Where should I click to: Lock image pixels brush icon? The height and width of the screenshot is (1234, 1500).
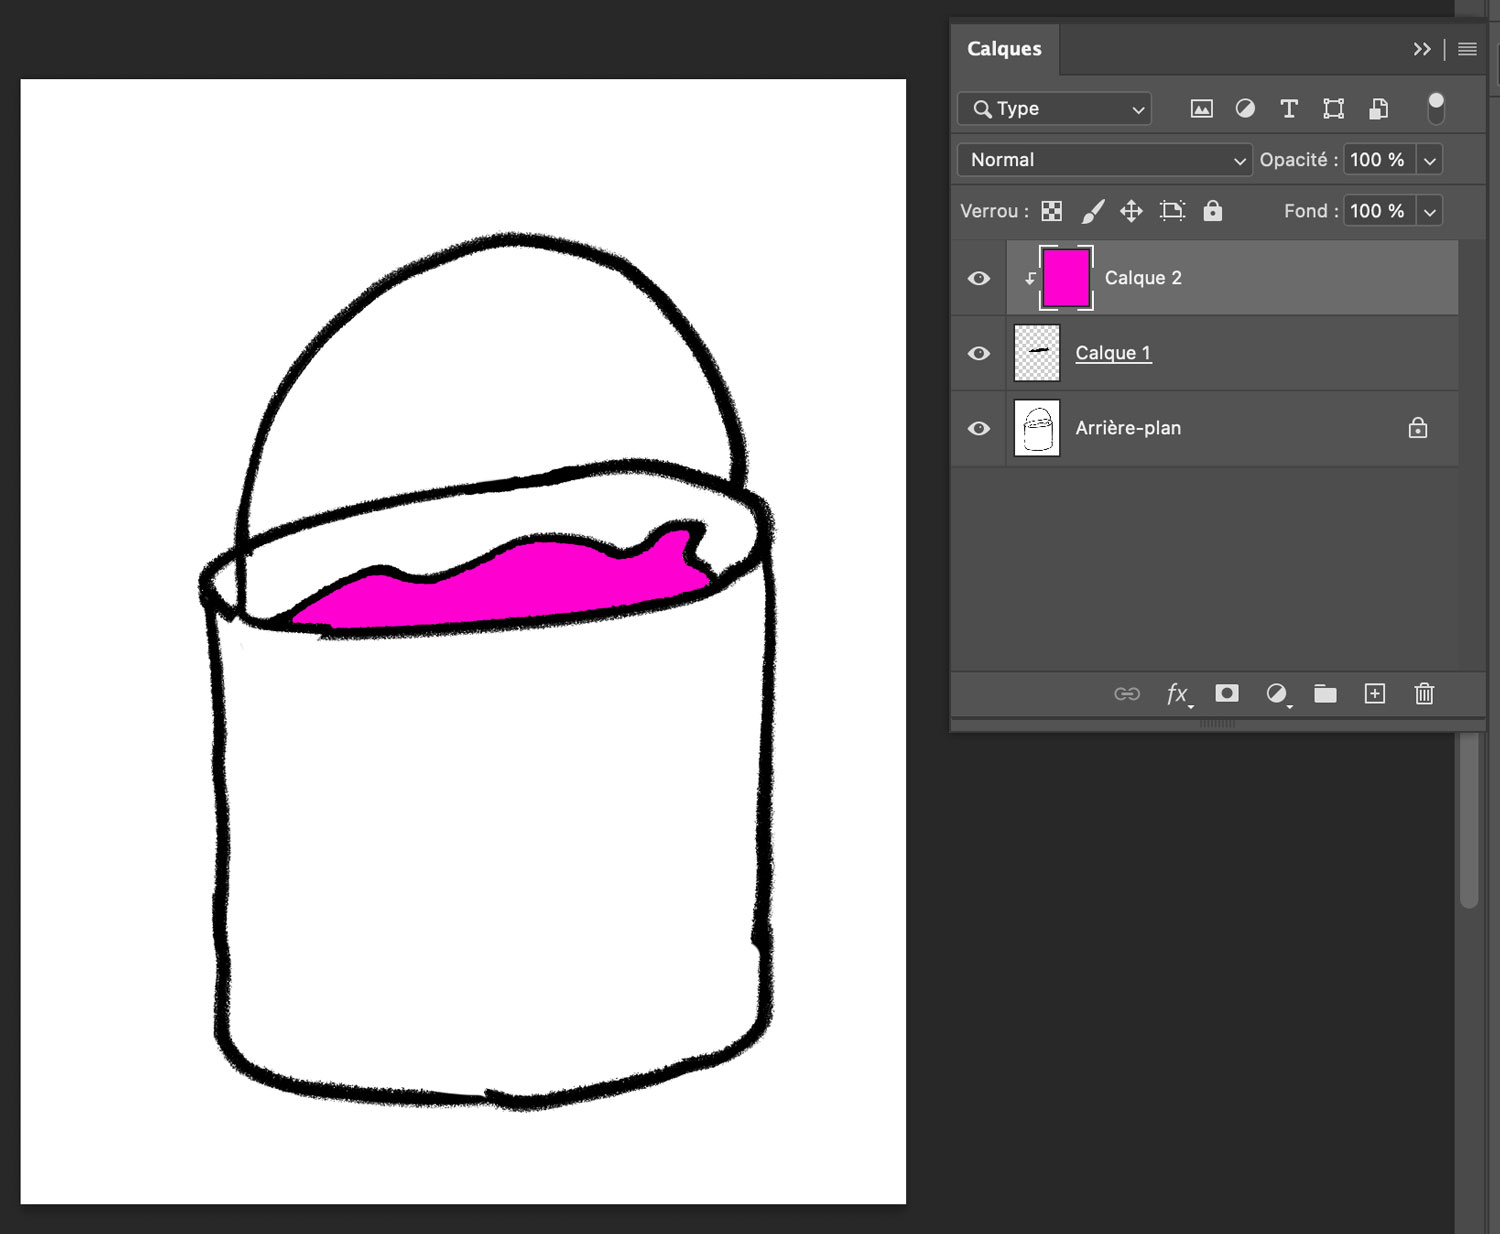coord(1093,211)
